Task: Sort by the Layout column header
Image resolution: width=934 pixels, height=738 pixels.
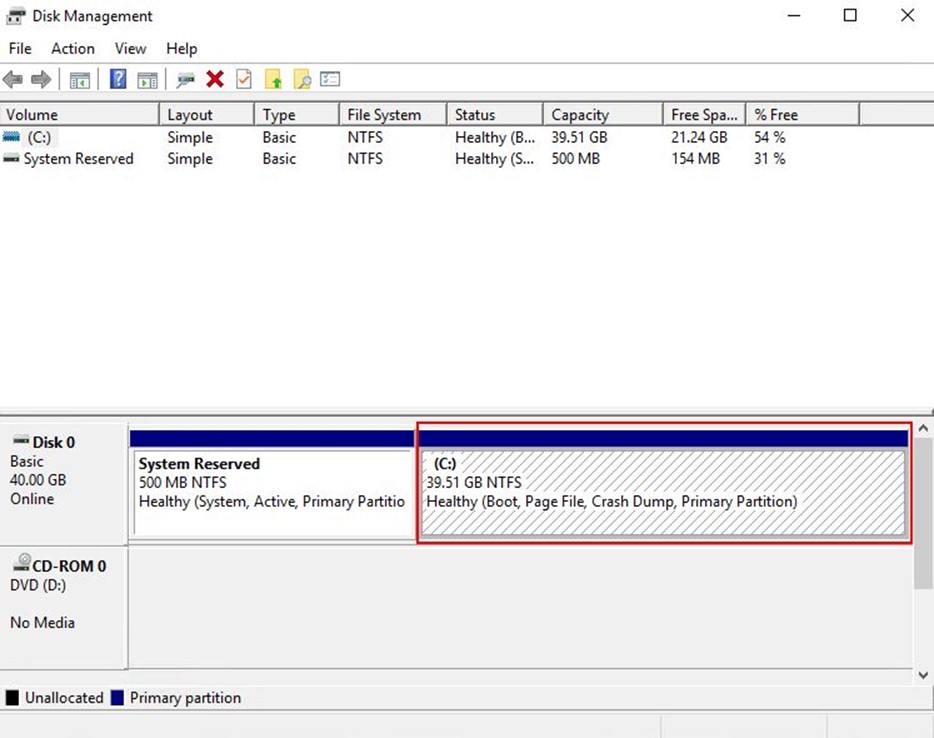Action: tap(207, 114)
